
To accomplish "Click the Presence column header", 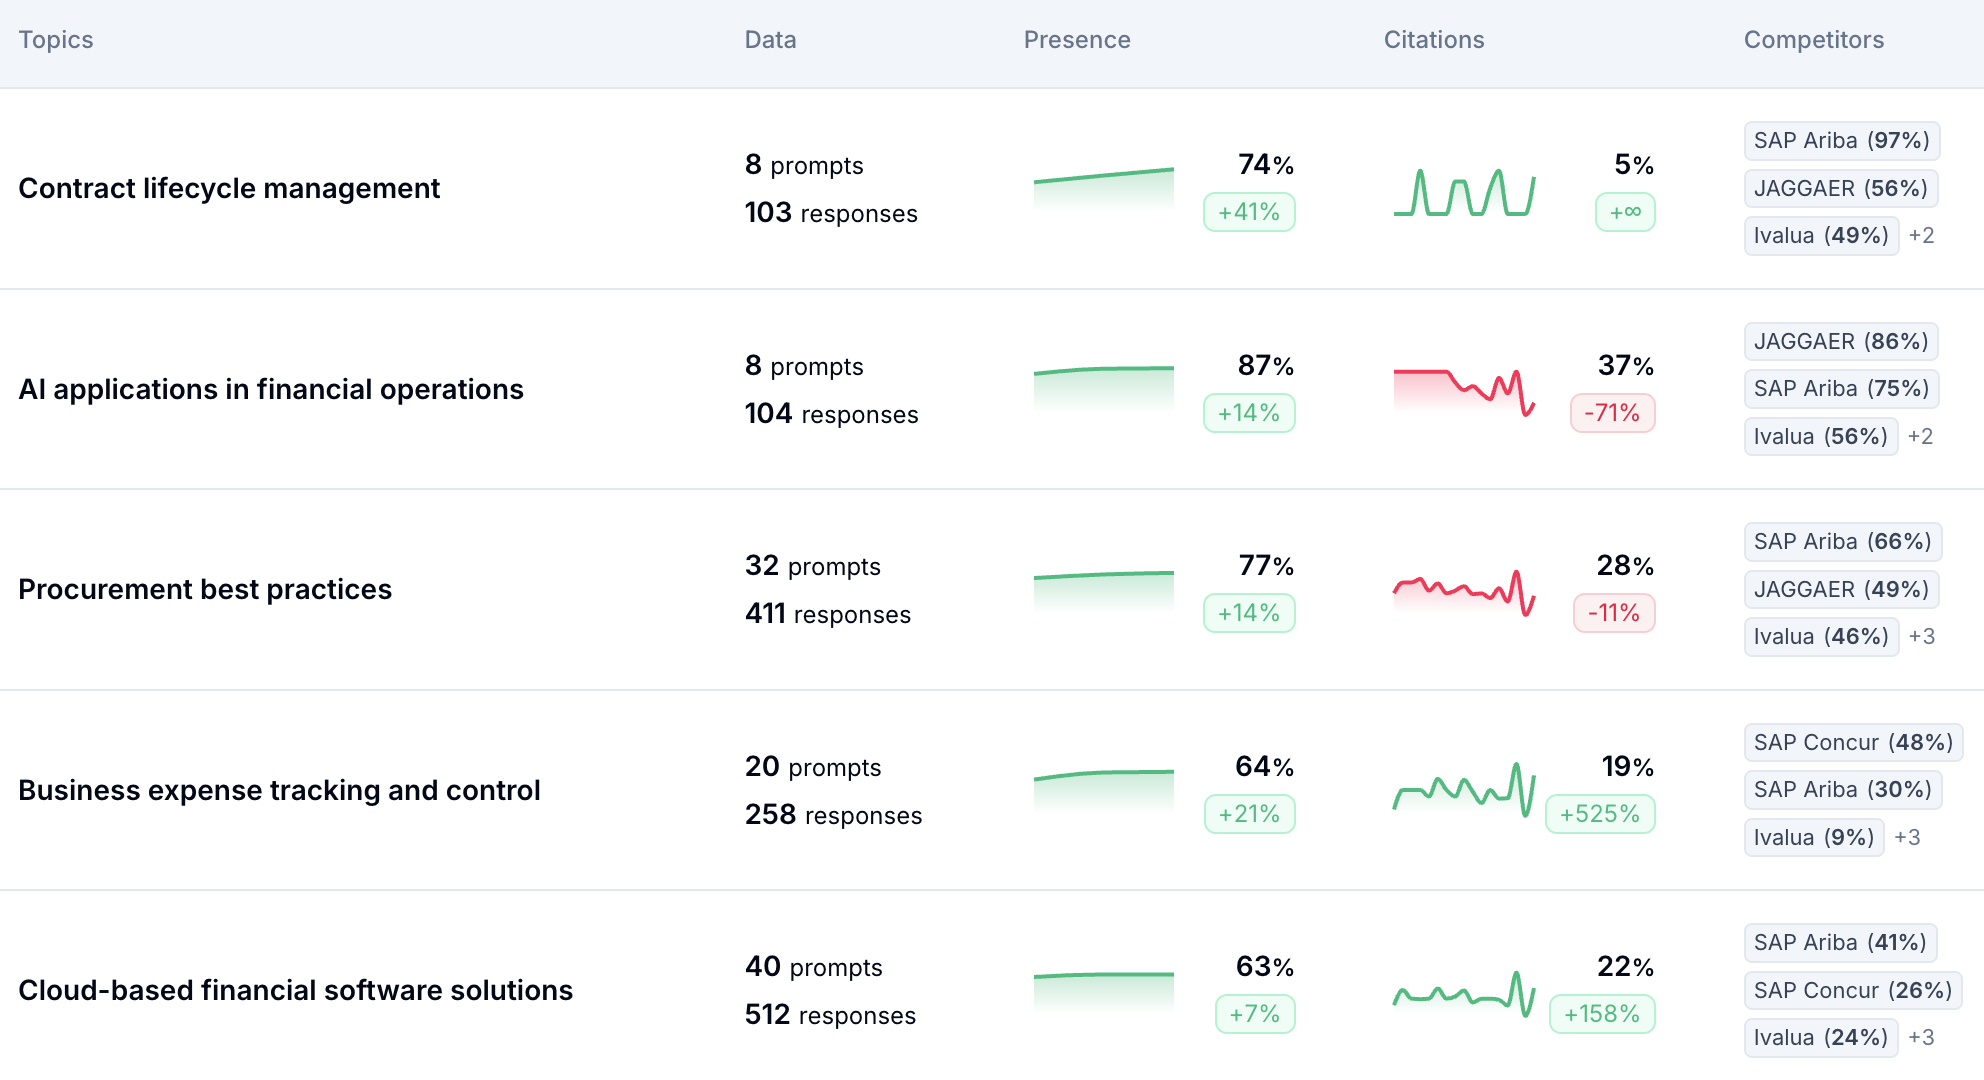I will click(x=1076, y=39).
